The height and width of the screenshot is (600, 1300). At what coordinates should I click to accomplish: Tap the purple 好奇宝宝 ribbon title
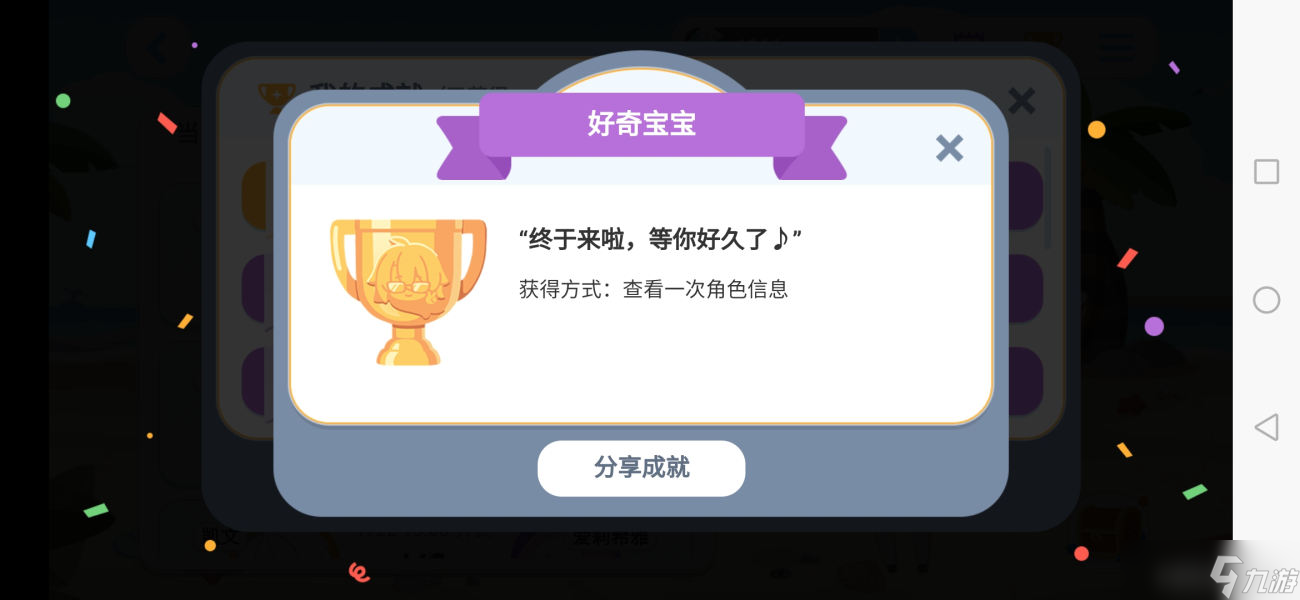coord(641,124)
